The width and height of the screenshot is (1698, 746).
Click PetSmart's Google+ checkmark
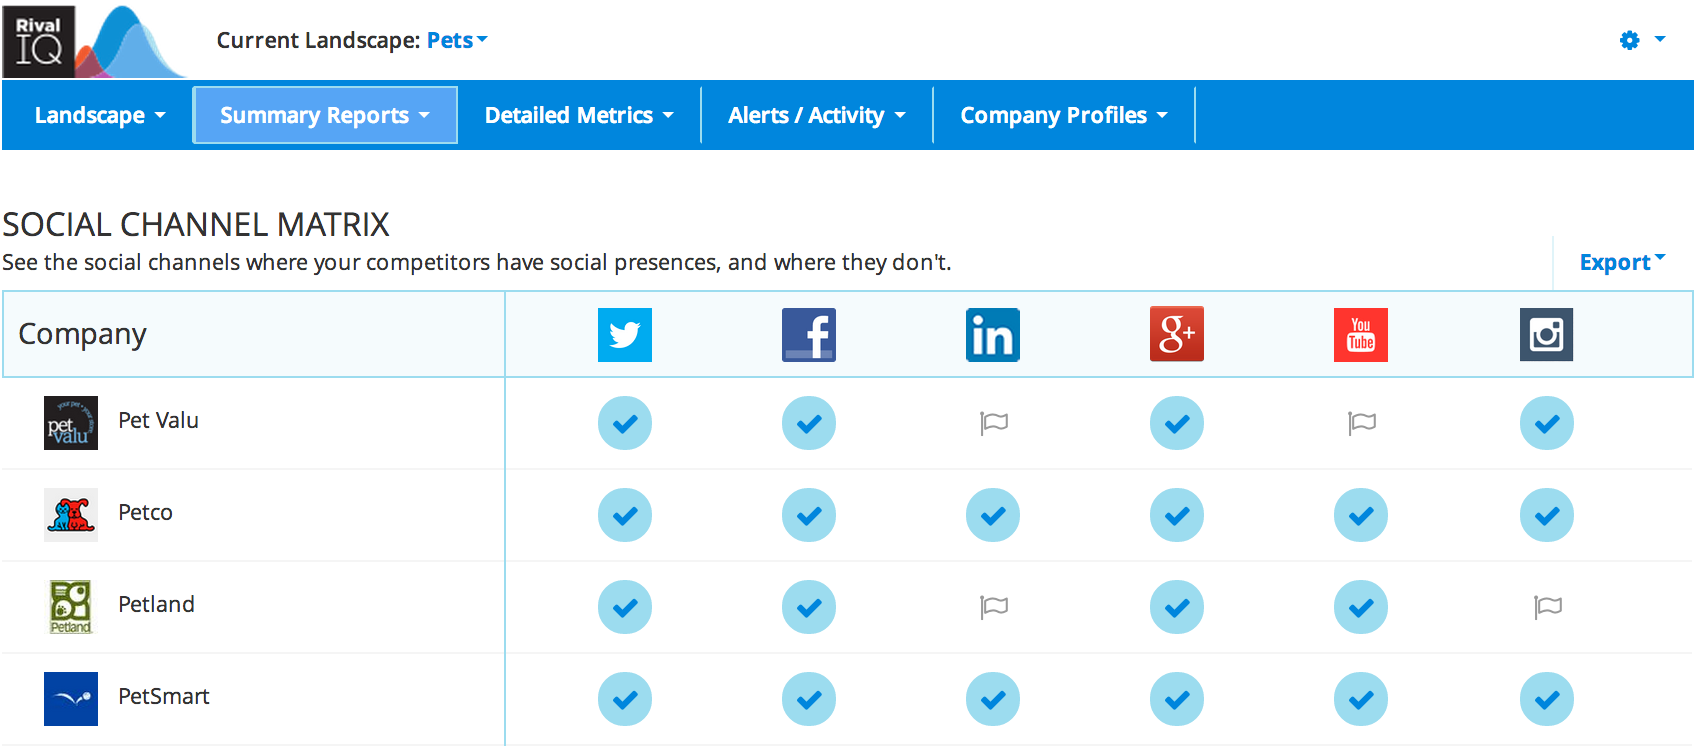tap(1177, 699)
